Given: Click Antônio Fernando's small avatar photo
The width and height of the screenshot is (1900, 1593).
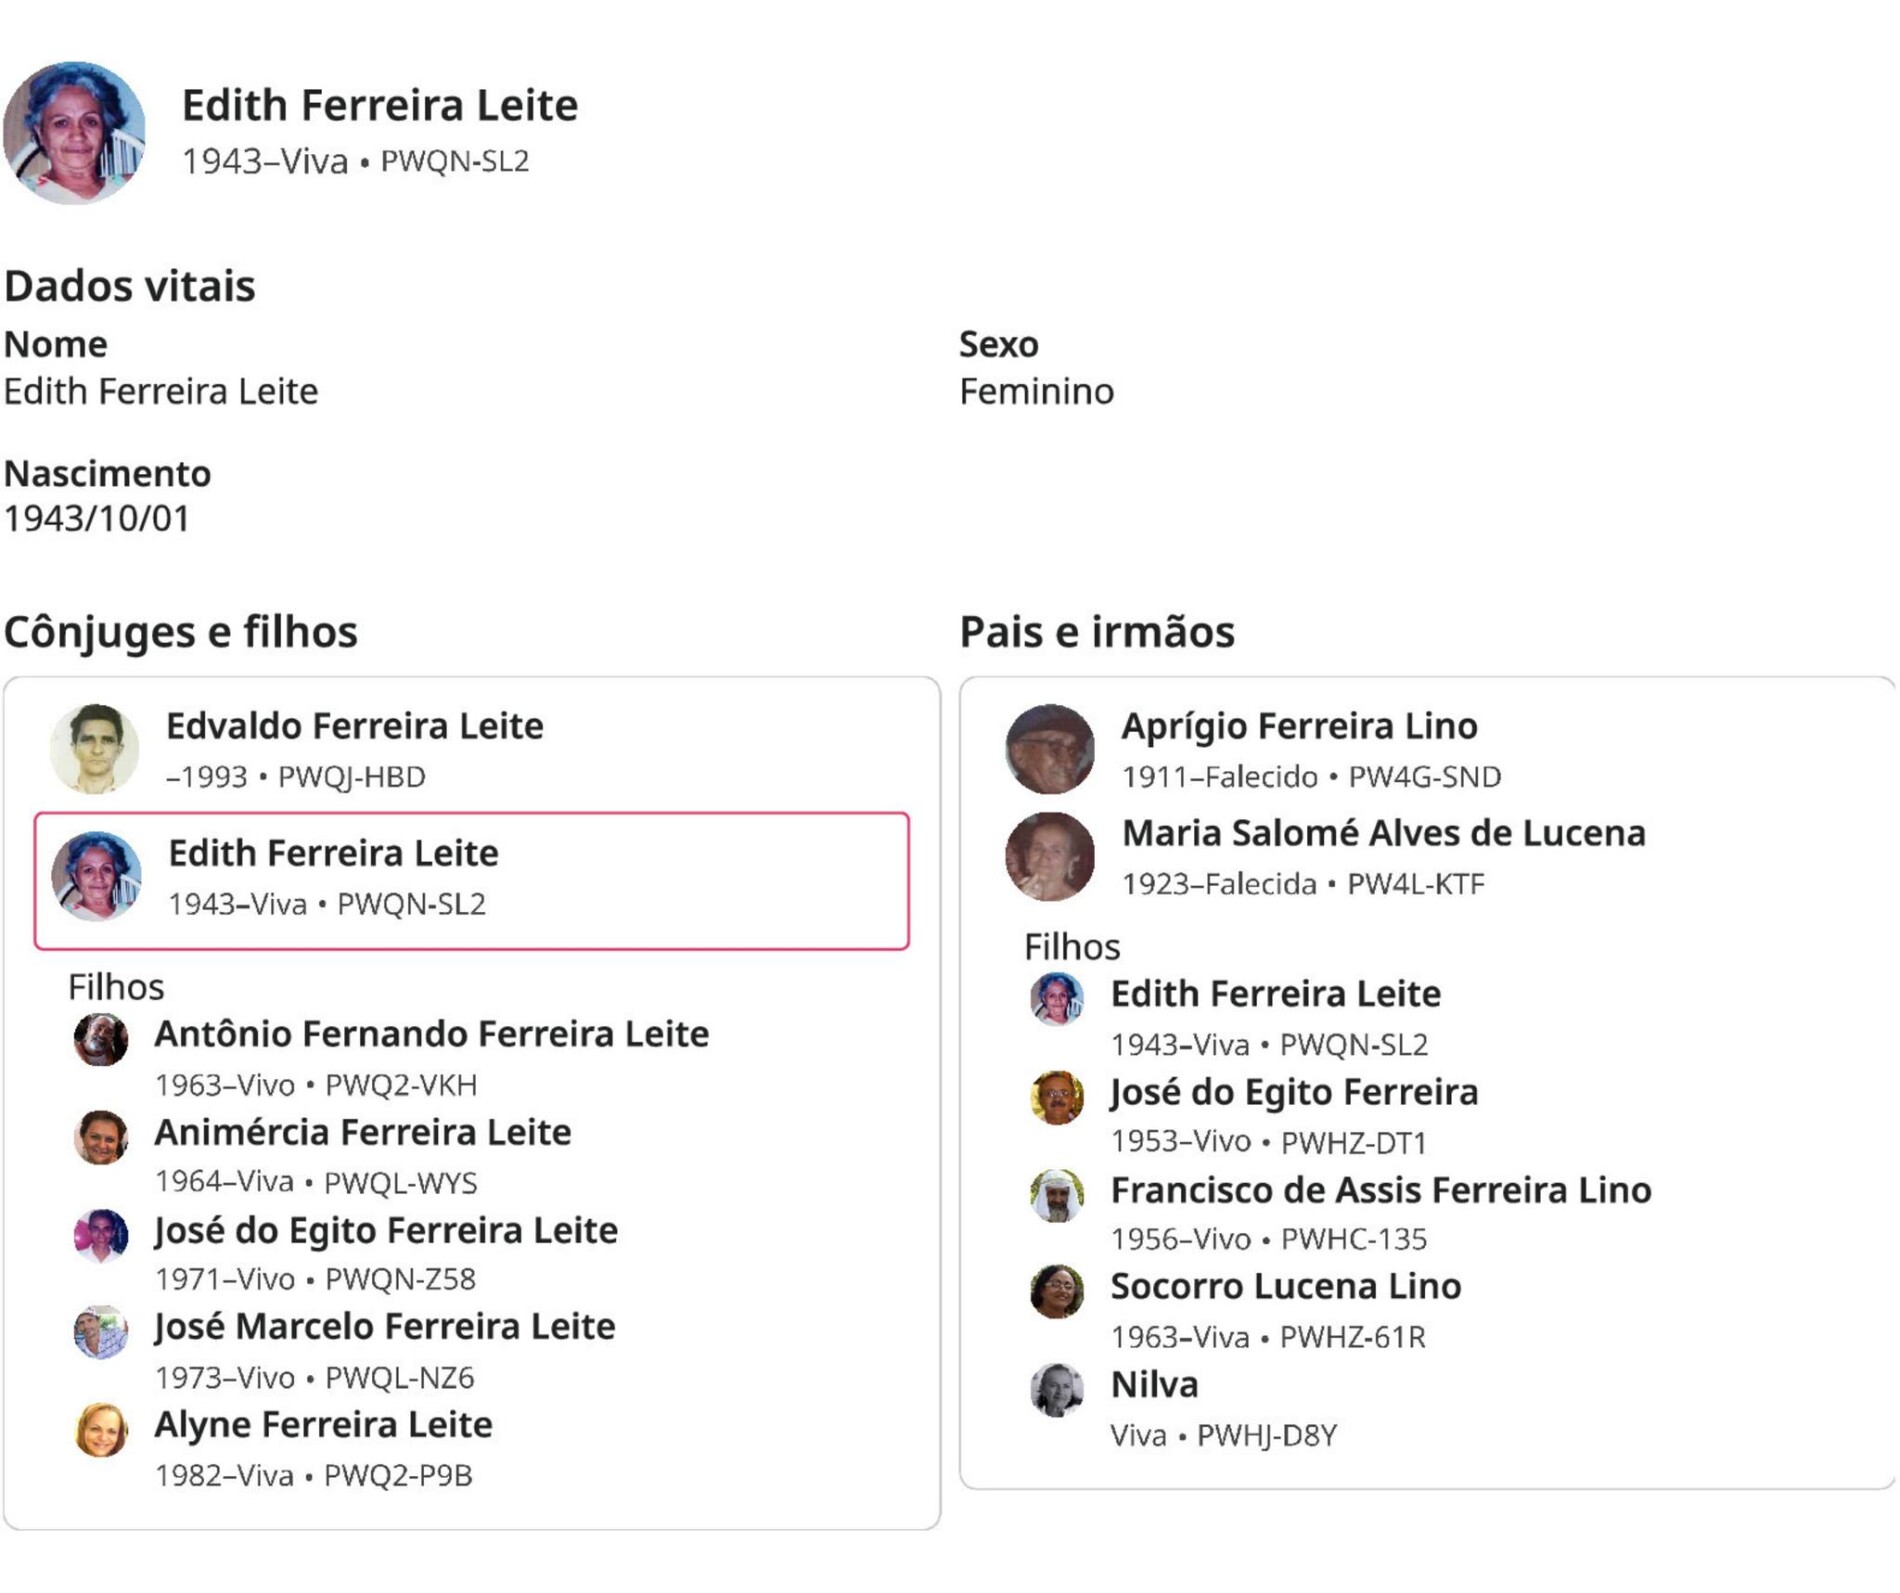Looking at the screenshot, I should tap(101, 1040).
